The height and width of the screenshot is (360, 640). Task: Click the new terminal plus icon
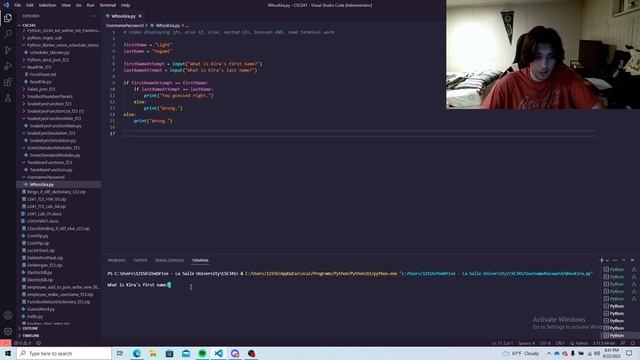[x=601, y=260]
